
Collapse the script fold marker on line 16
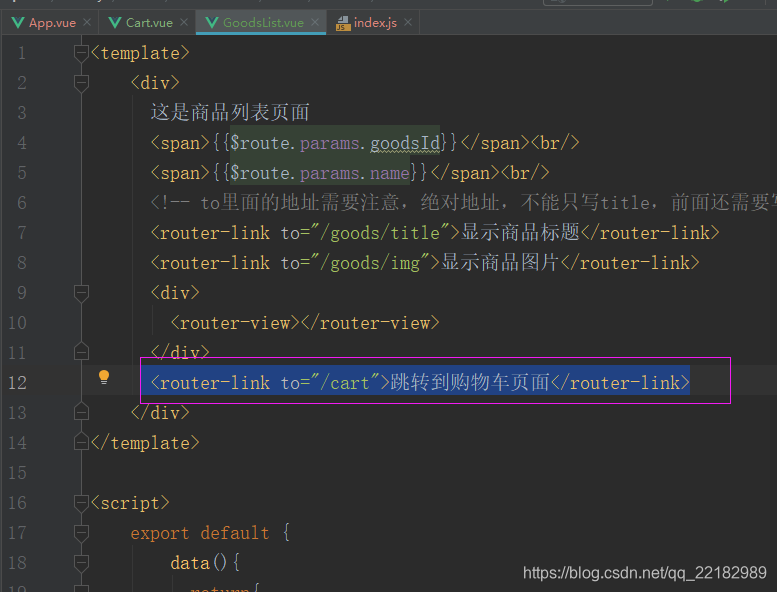(x=81, y=503)
